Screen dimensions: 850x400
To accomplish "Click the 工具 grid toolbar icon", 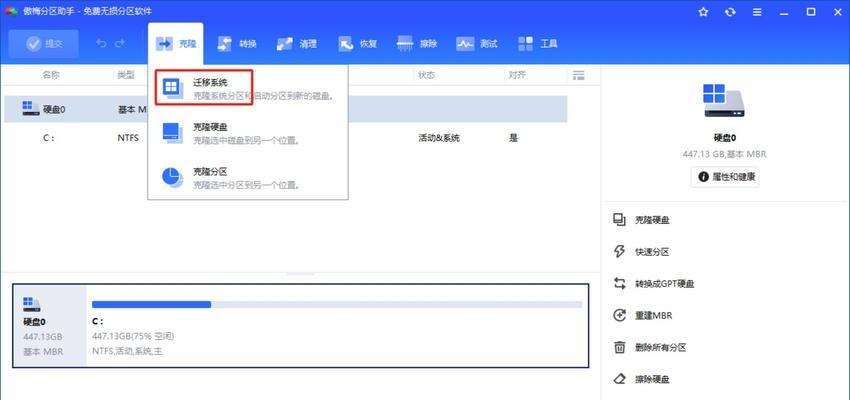I will point(525,44).
